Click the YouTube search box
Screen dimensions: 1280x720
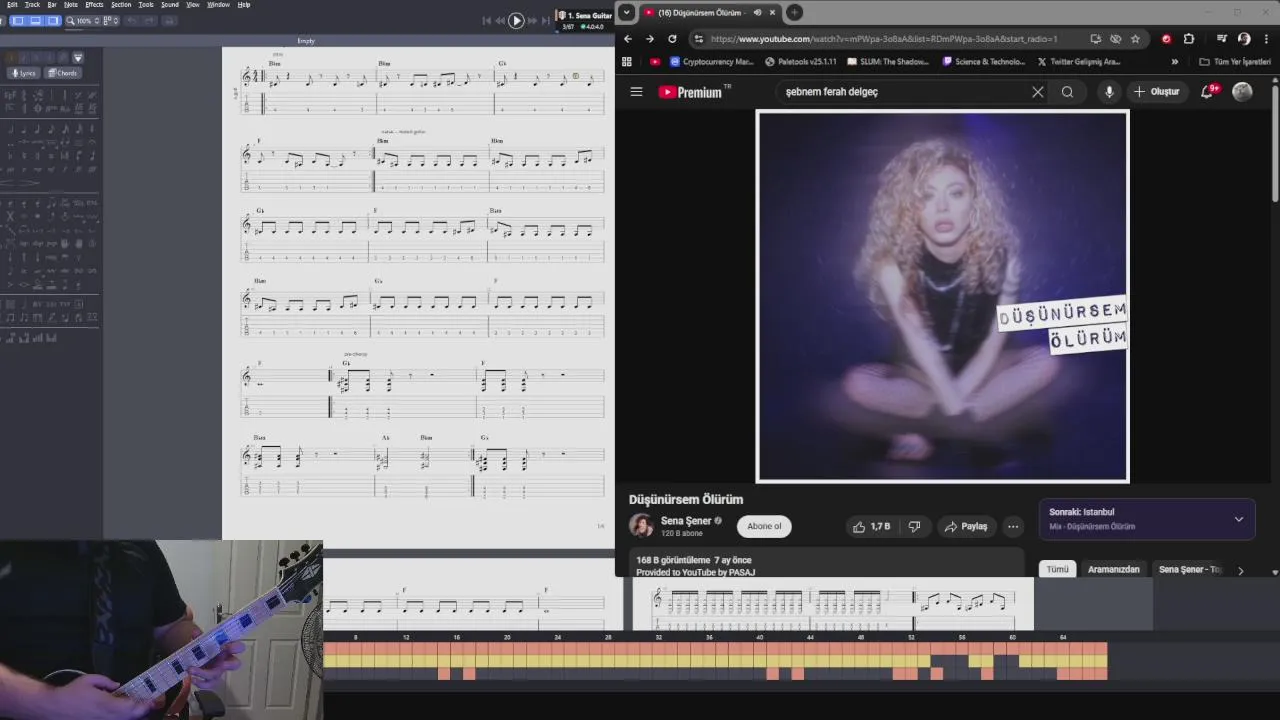[x=905, y=92]
